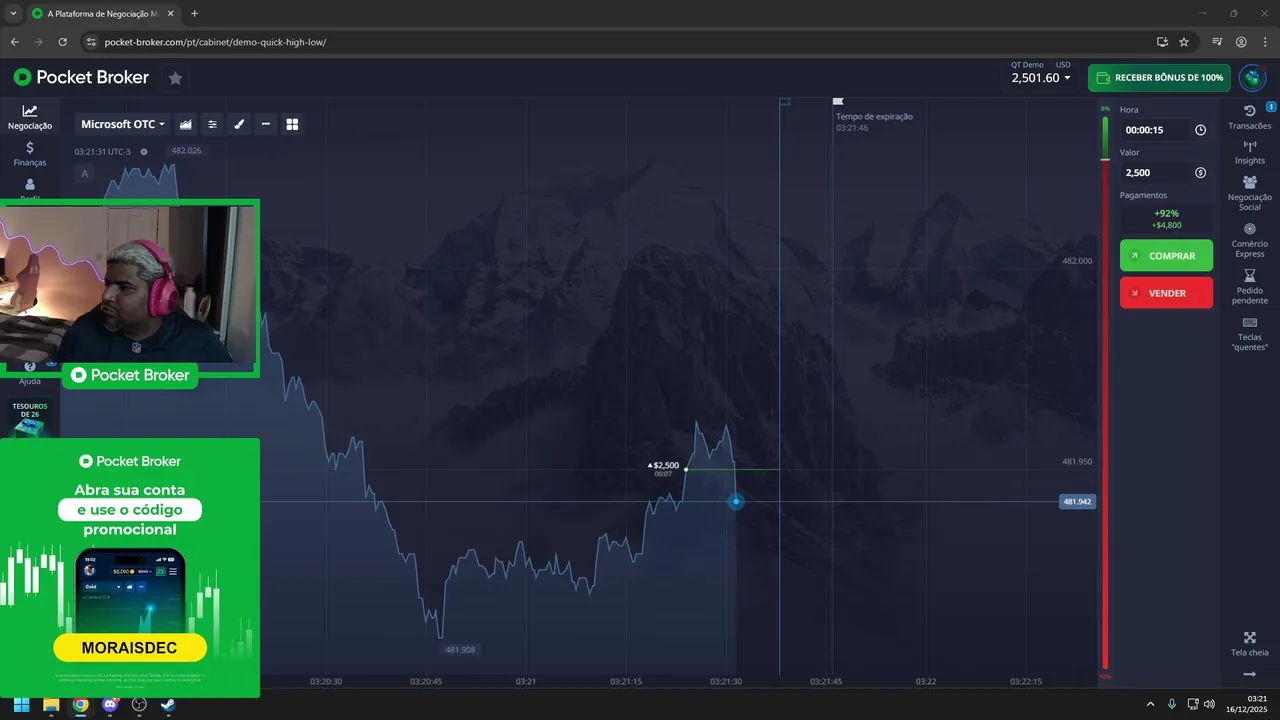The image size is (1280, 720).
Task: Click the Tempo de expiração flag marker
Action: pyautogui.click(x=838, y=101)
